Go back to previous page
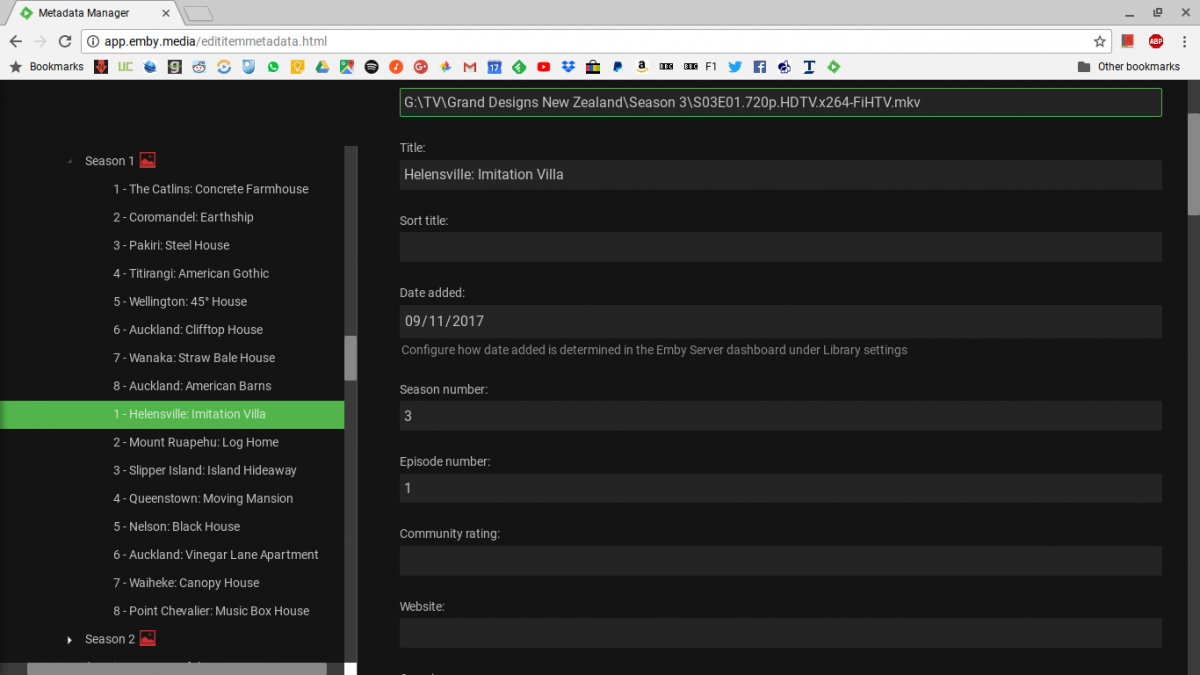 tap(15, 41)
